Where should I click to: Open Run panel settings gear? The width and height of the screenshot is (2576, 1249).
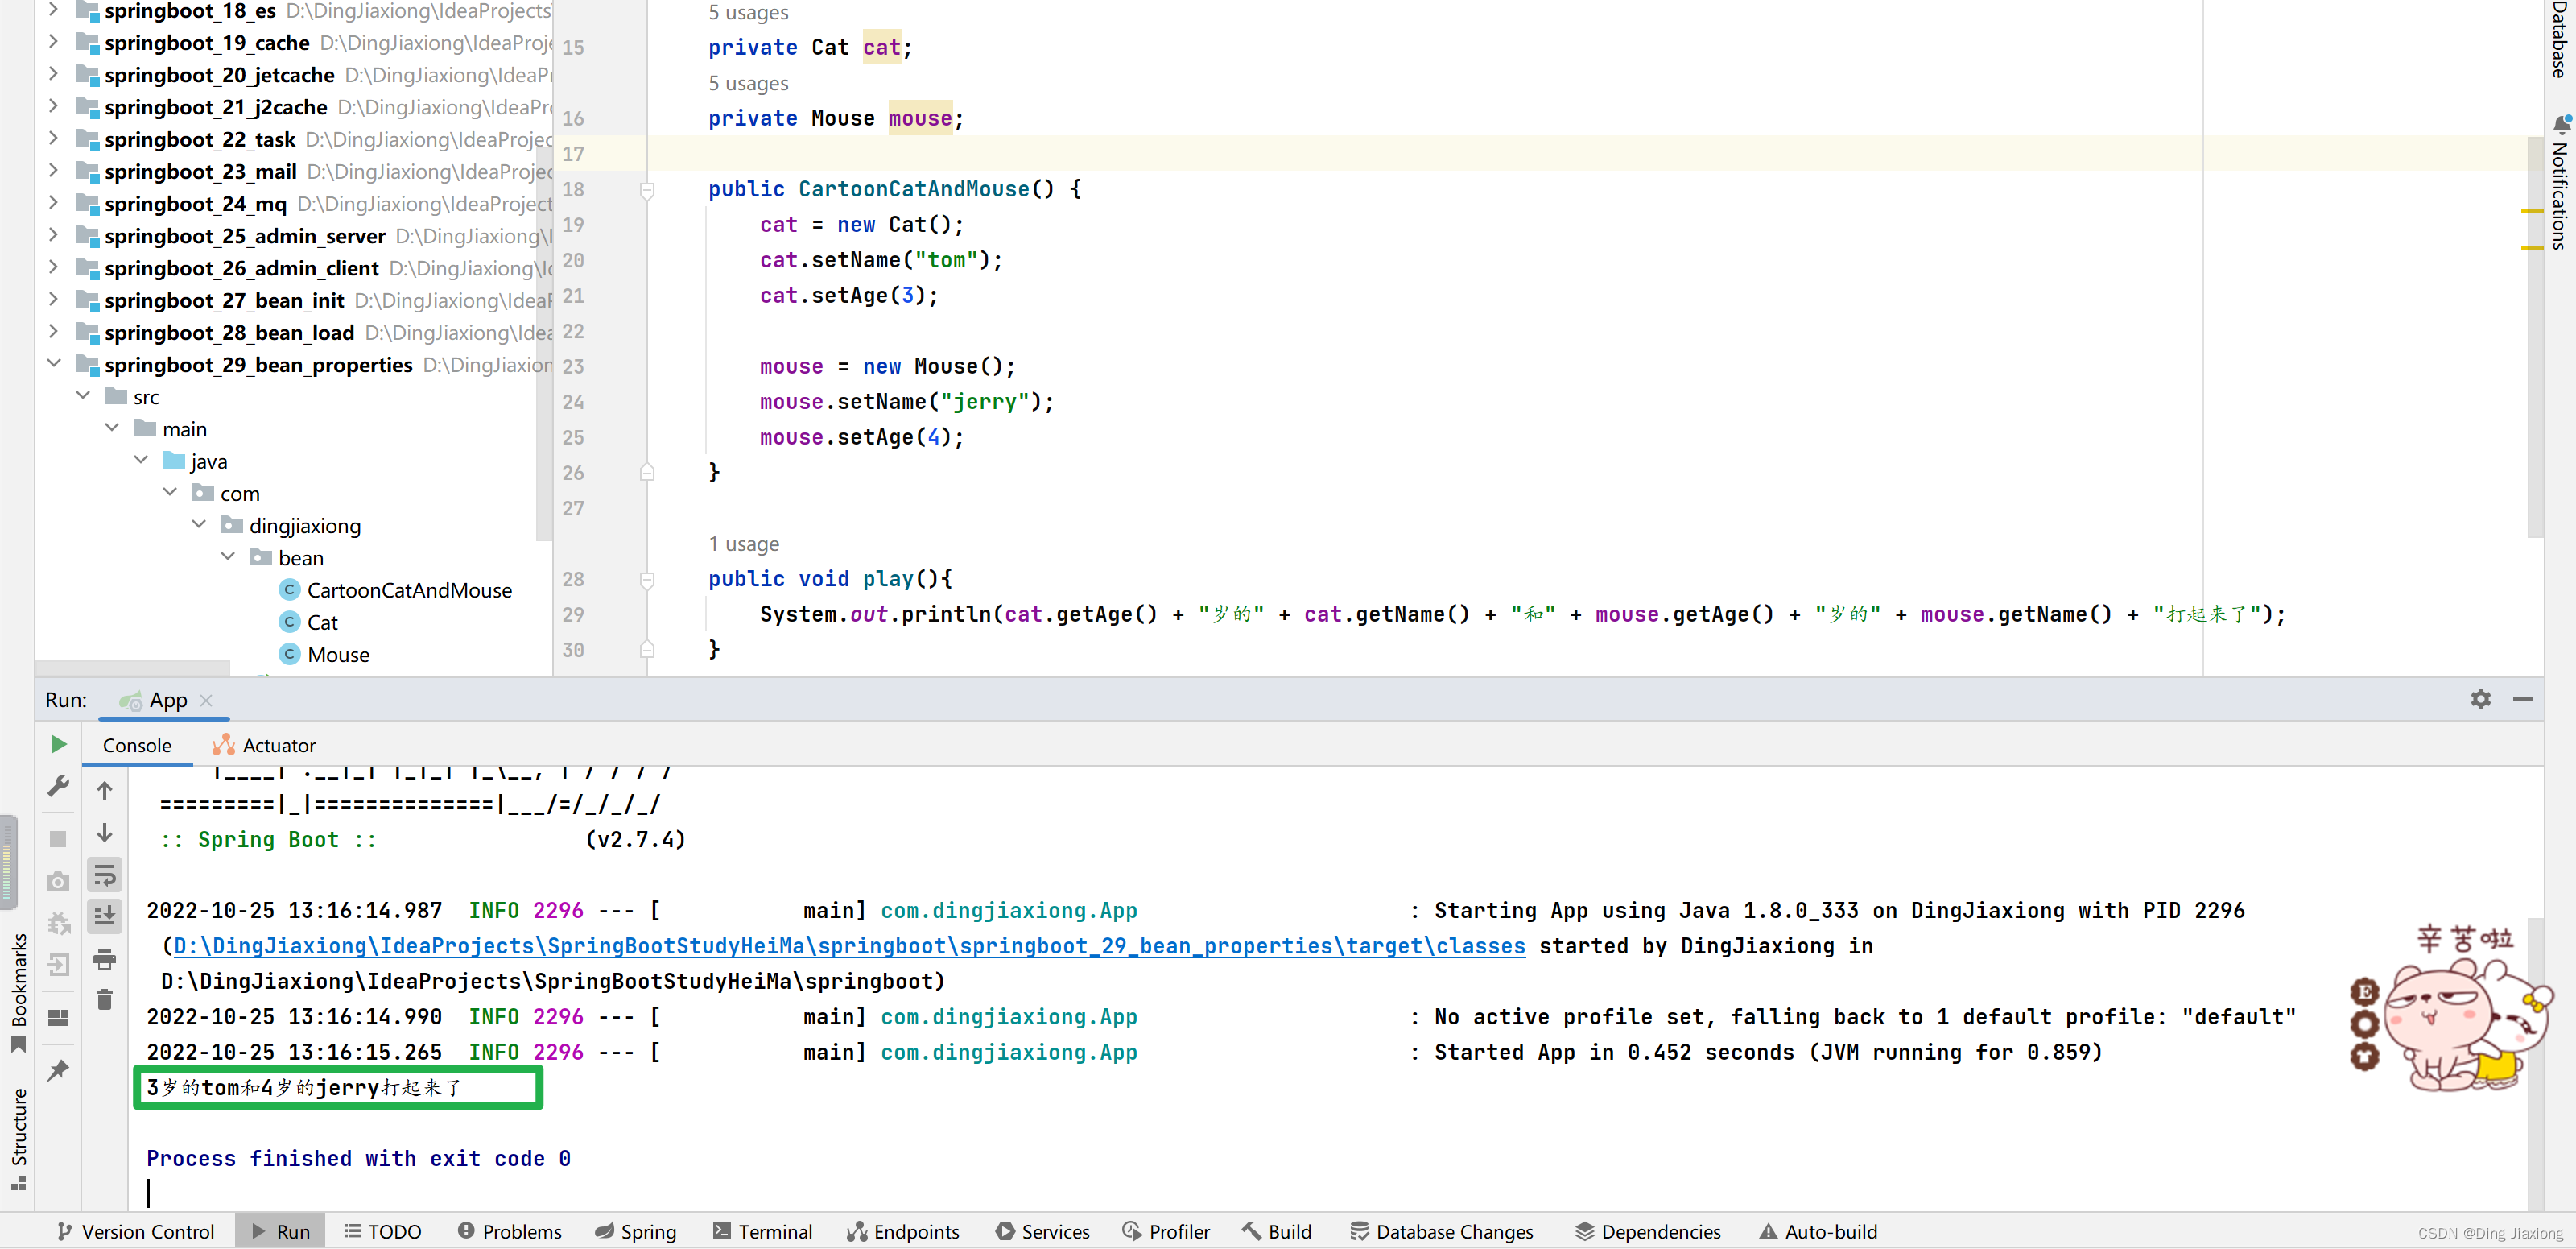[2479, 699]
